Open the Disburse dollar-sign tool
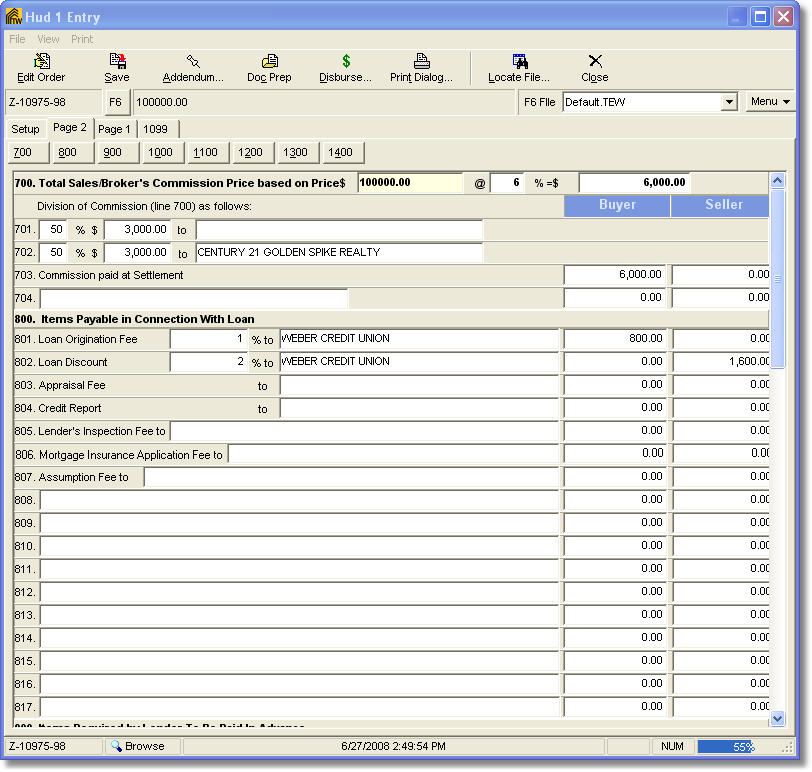This screenshot has height=772, width=812. 345,62
